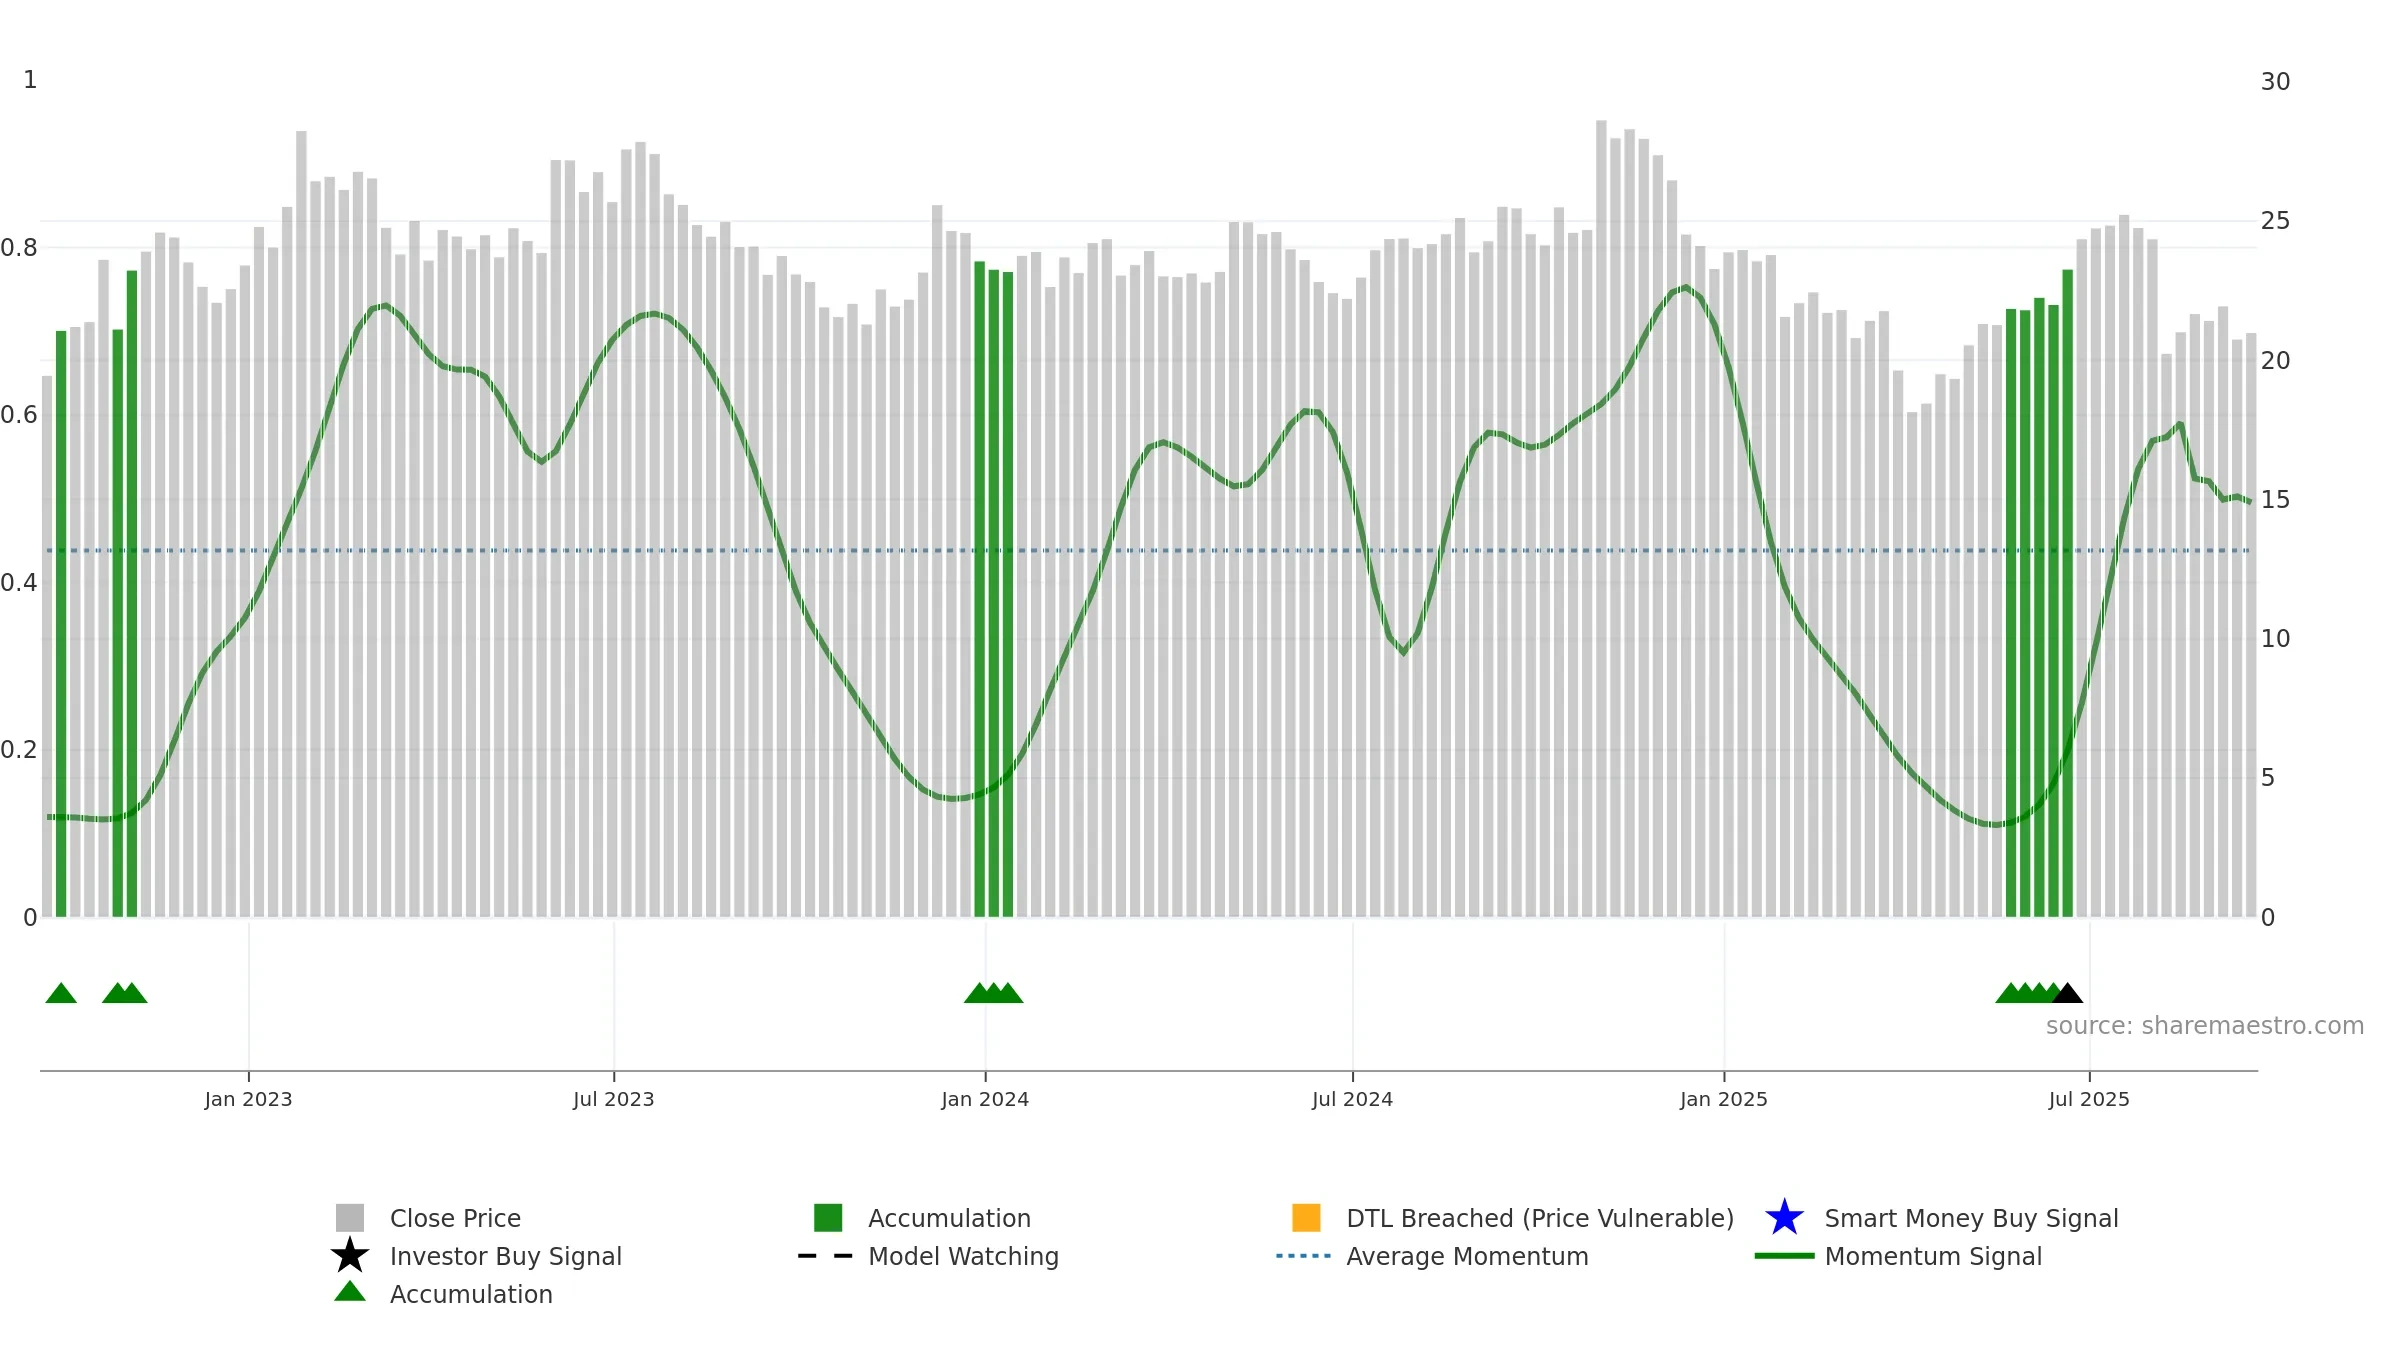Click the green Accumulation legend square
This screenshot has height=1350, width=2400.
[x=828, y=1217]
